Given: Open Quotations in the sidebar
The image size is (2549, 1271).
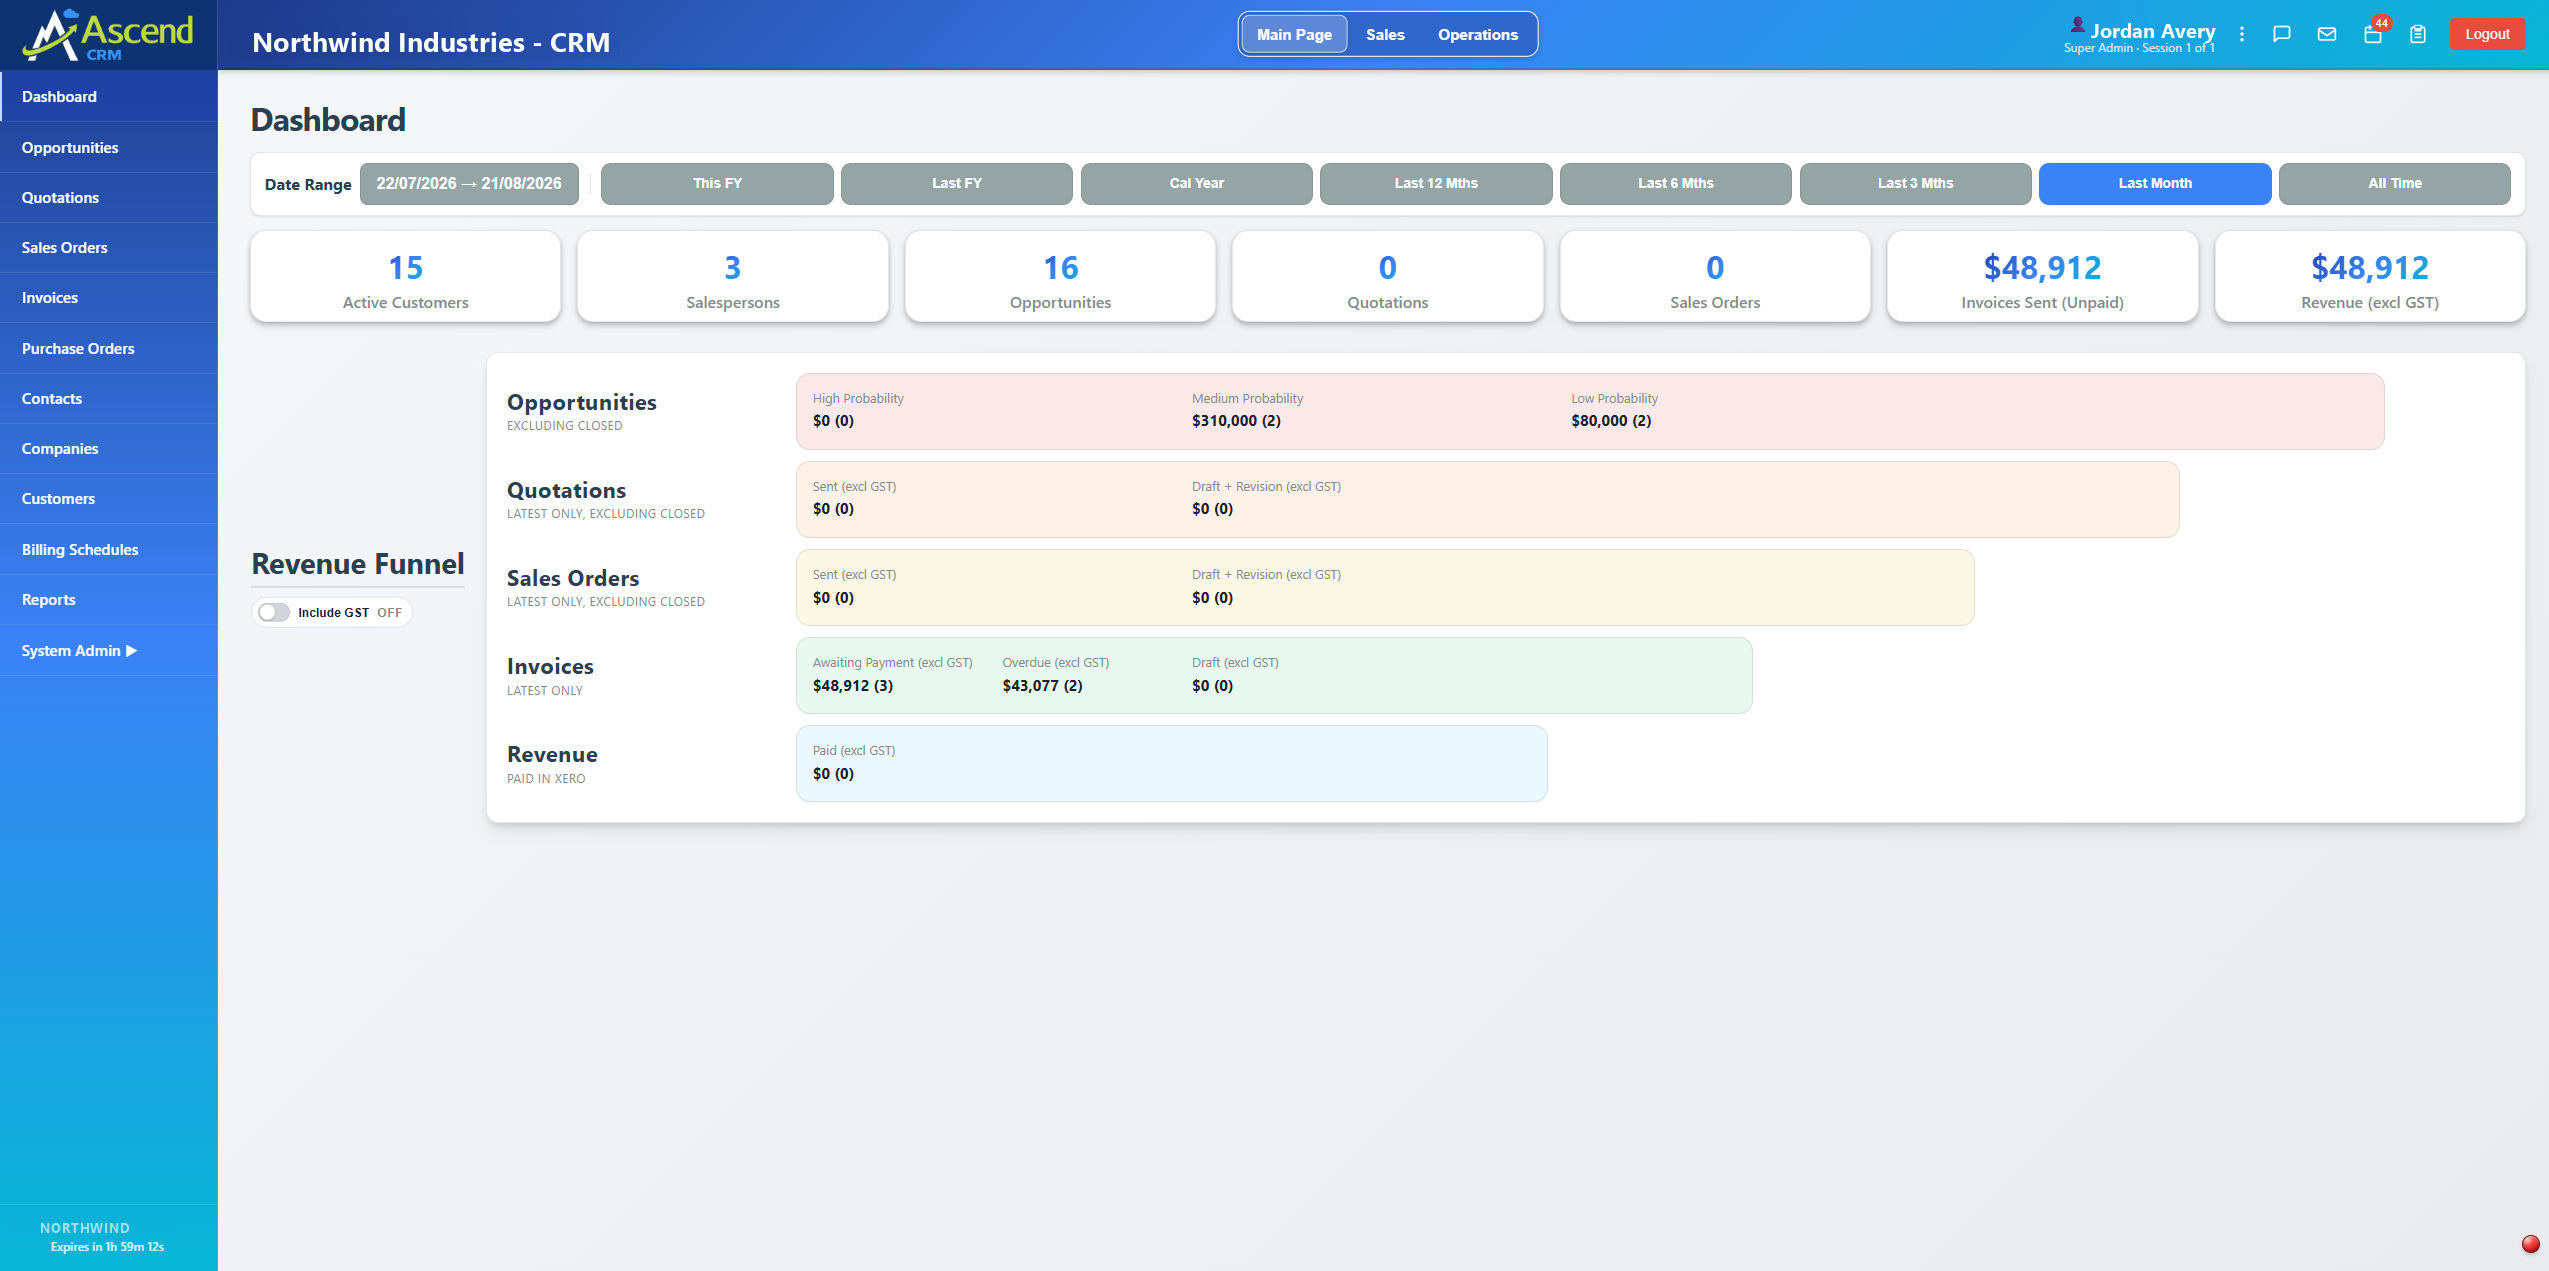Looking at the screenshot, I should click(x=109, y=197).
